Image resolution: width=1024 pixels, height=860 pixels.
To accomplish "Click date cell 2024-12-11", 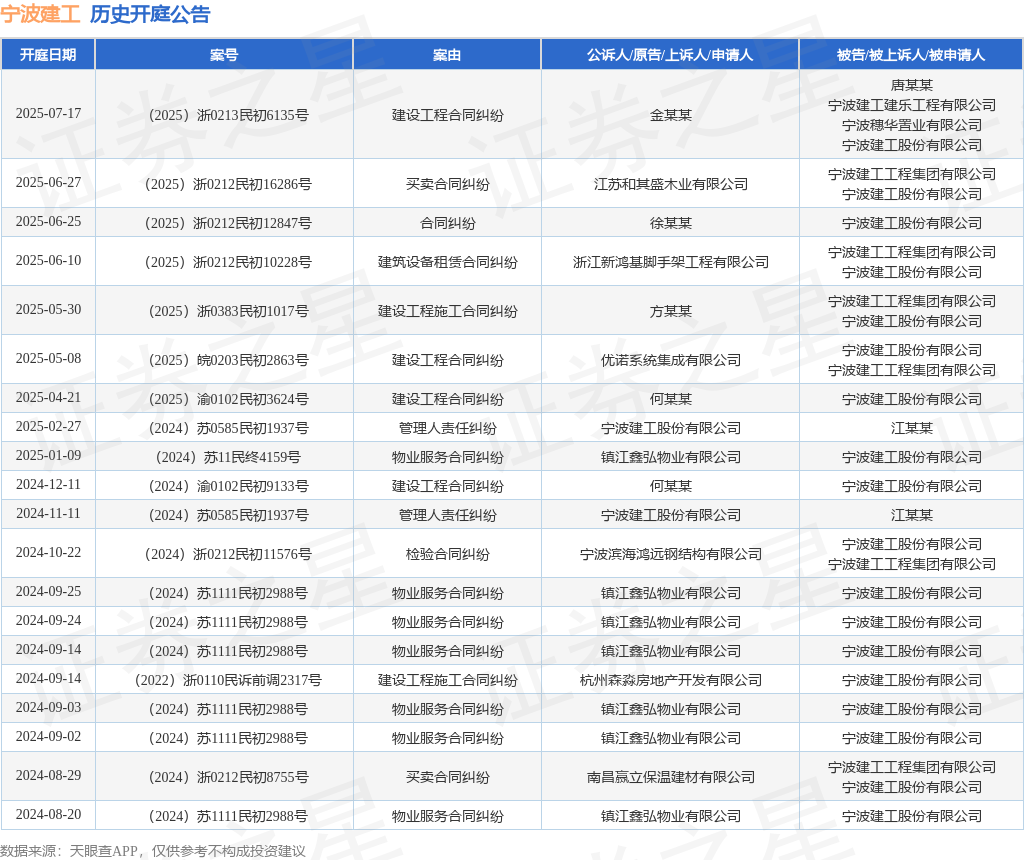I will [48, 485].
